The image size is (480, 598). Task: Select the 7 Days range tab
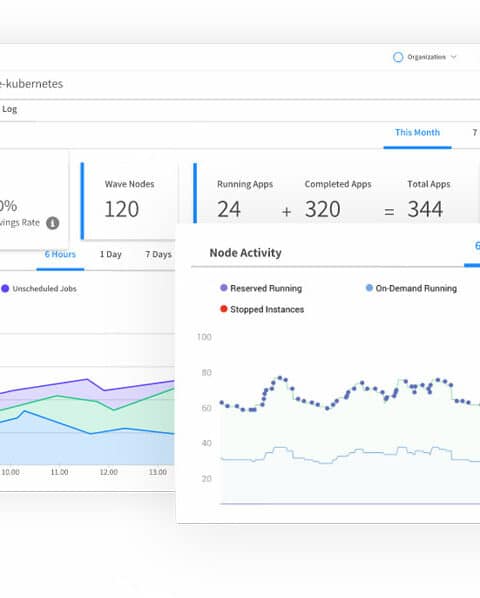(158, 254)
